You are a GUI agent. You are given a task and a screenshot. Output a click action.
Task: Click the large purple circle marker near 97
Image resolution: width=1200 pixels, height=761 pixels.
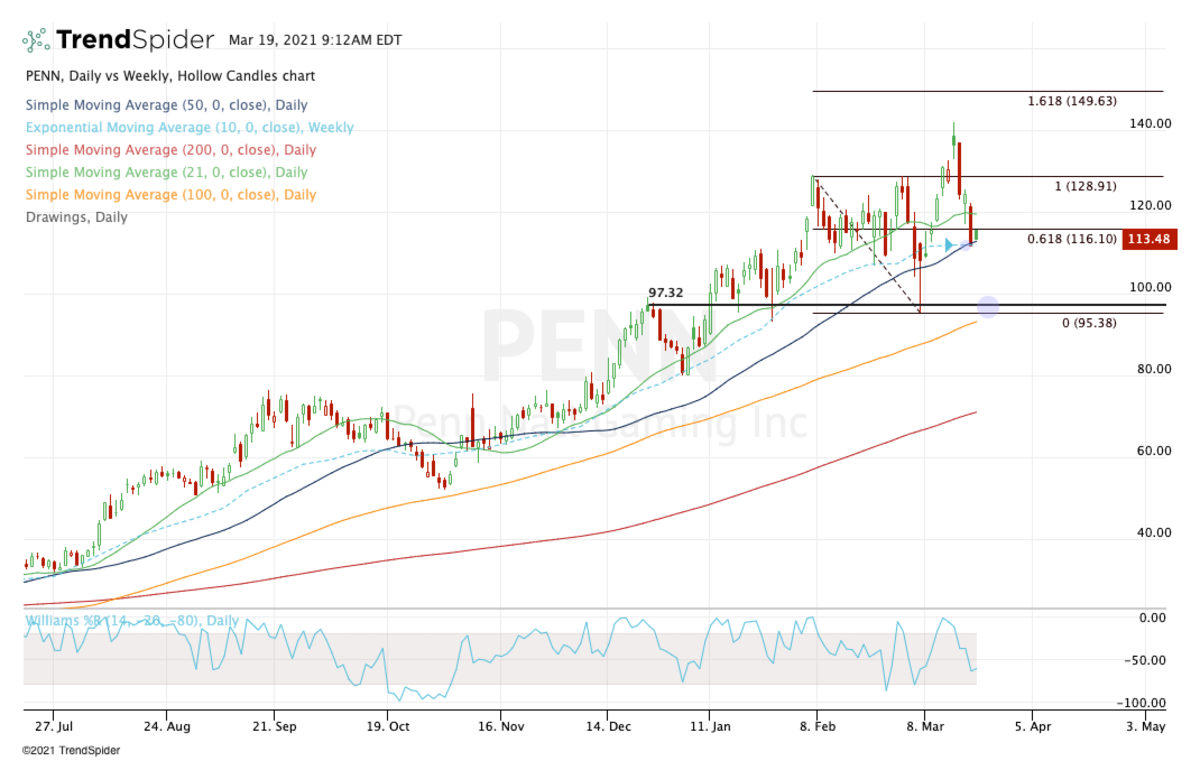[x=988, y=307]
